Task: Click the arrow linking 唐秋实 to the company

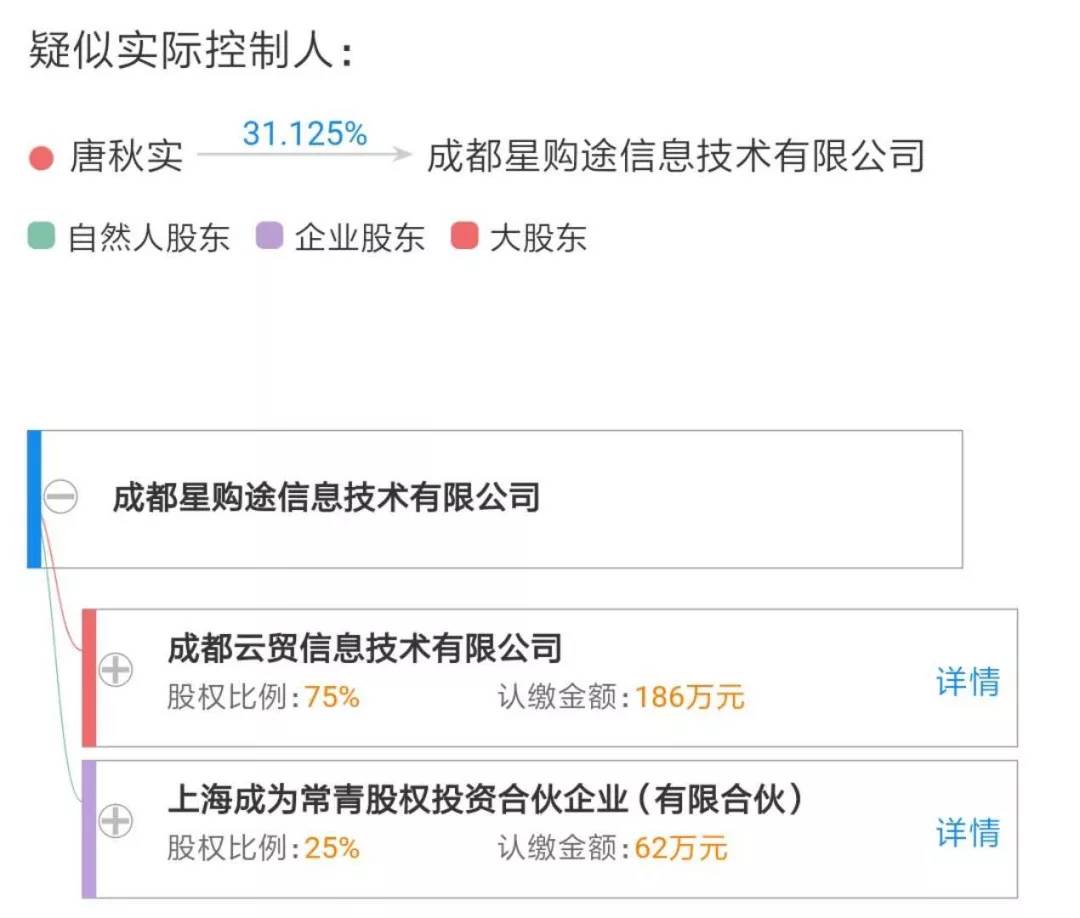Action: point(305,157)
